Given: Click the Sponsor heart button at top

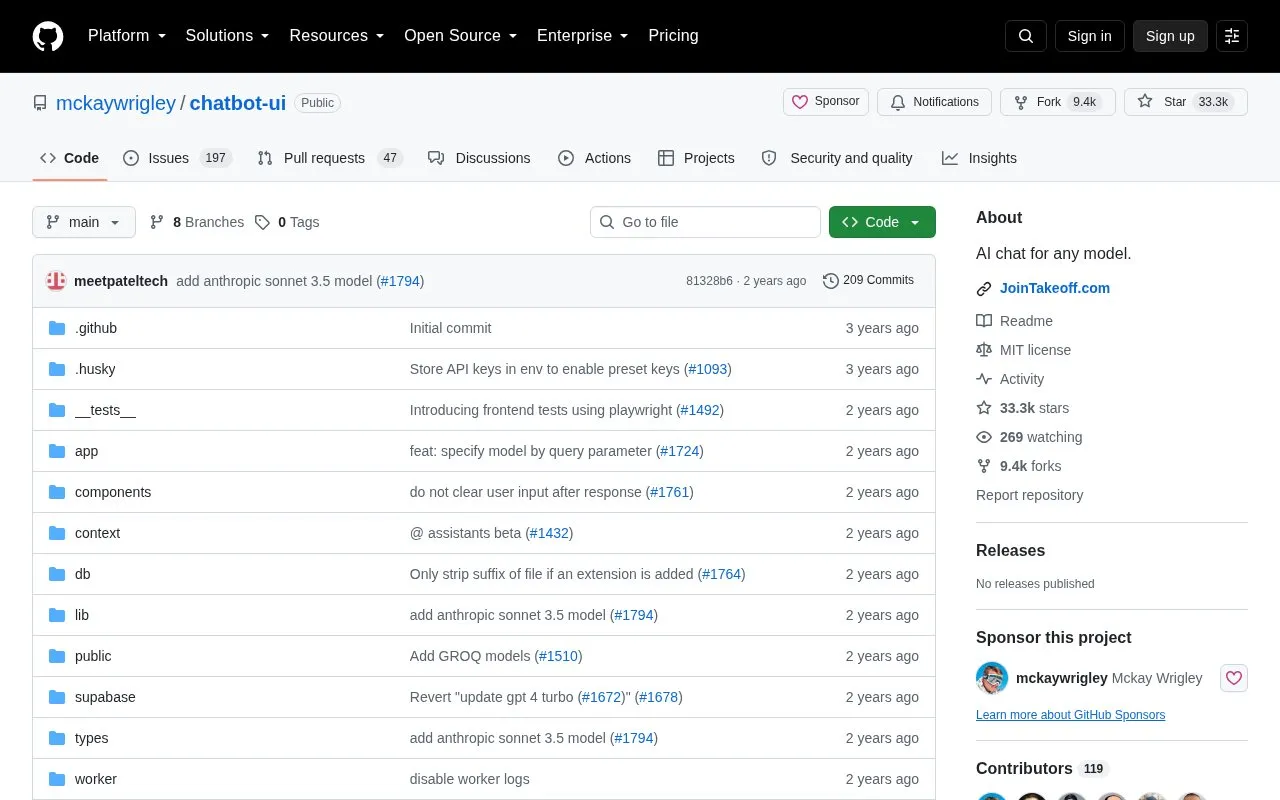Looking at the screenshot, I should 826,102.
